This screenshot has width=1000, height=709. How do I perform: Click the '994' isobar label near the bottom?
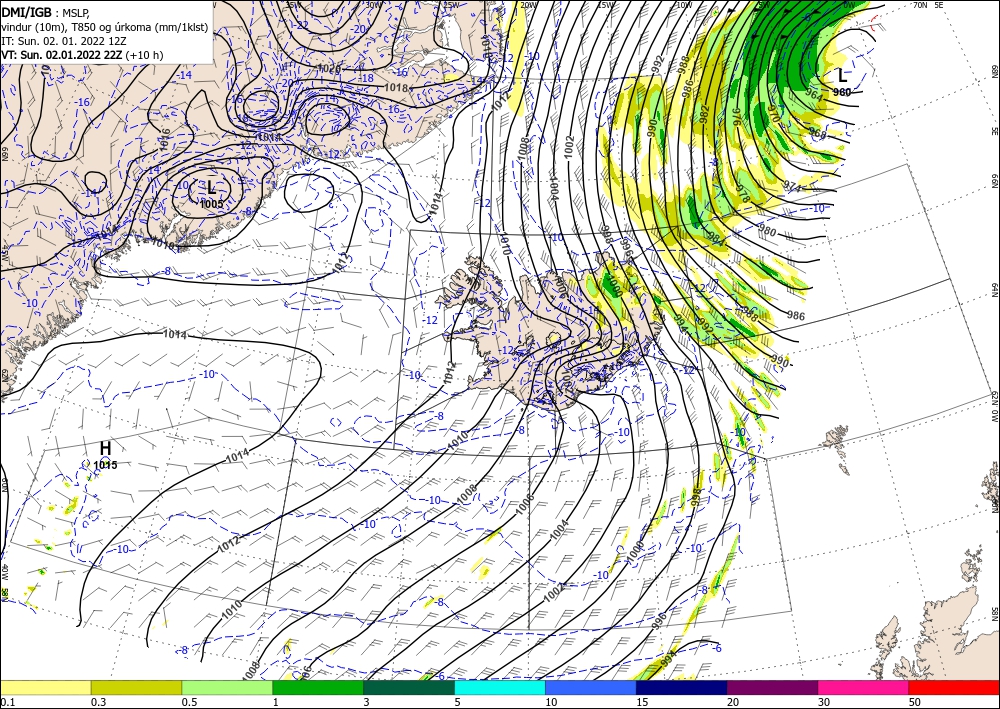click(668, 659)
